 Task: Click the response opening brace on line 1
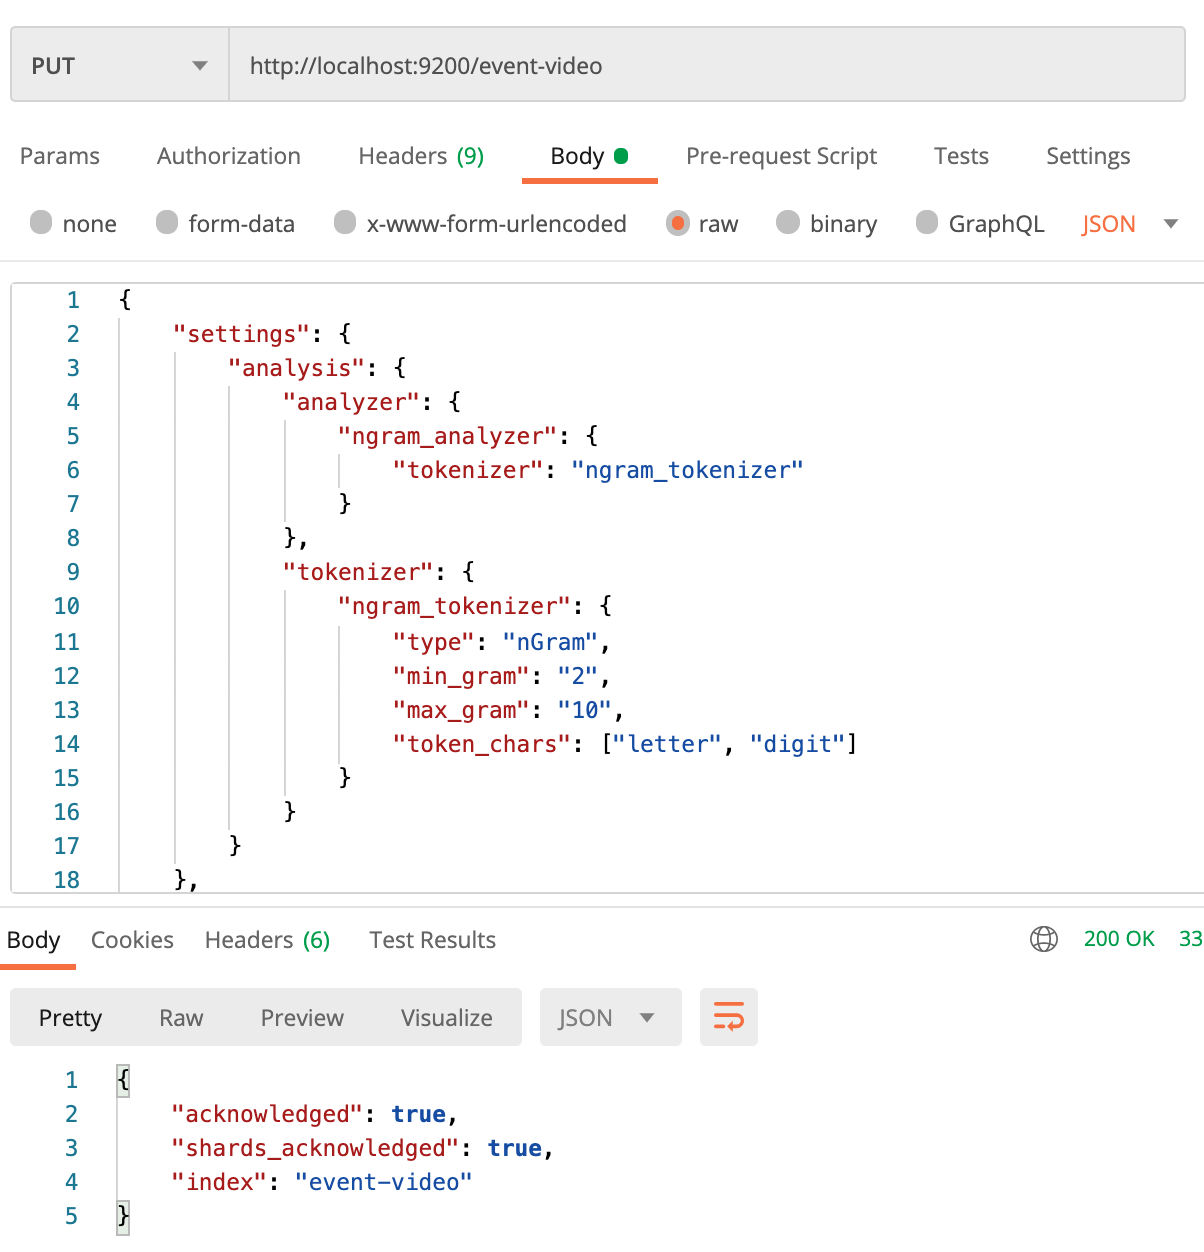click(x=123, y=1080)
